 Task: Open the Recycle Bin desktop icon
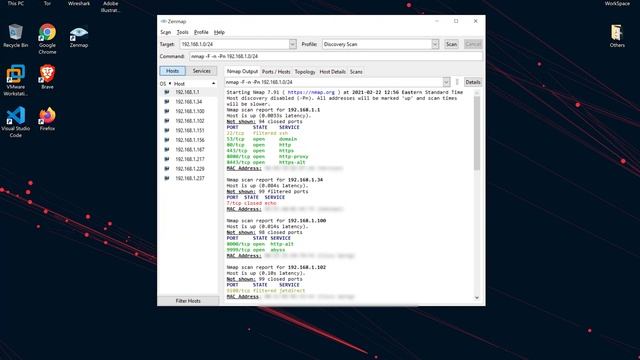click(16, 36)
